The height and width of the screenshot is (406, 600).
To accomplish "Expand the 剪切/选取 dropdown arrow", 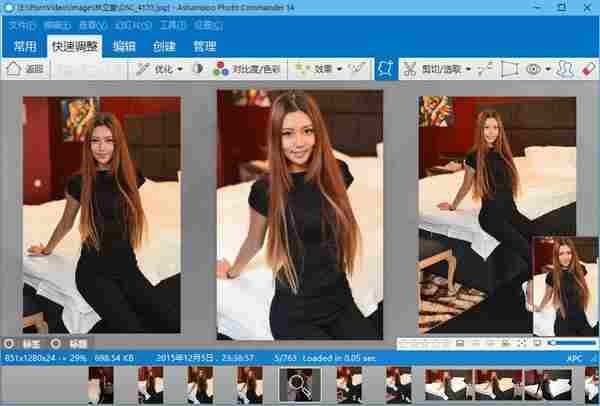I will point(468,70).
